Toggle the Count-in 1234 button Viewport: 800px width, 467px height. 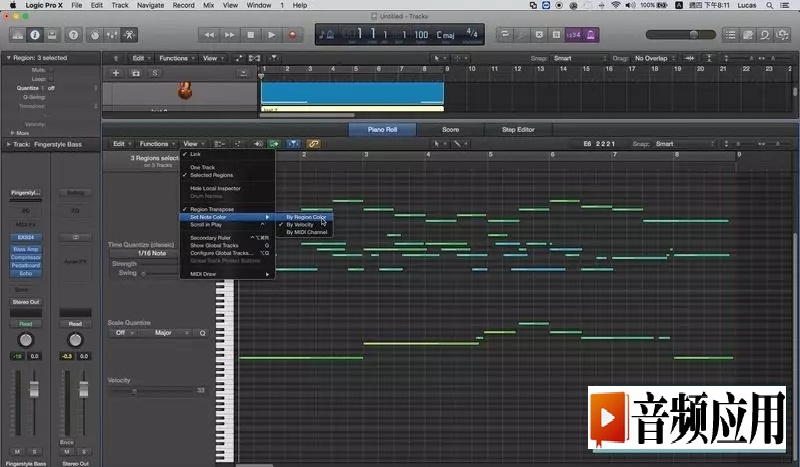tap(574, 35)
